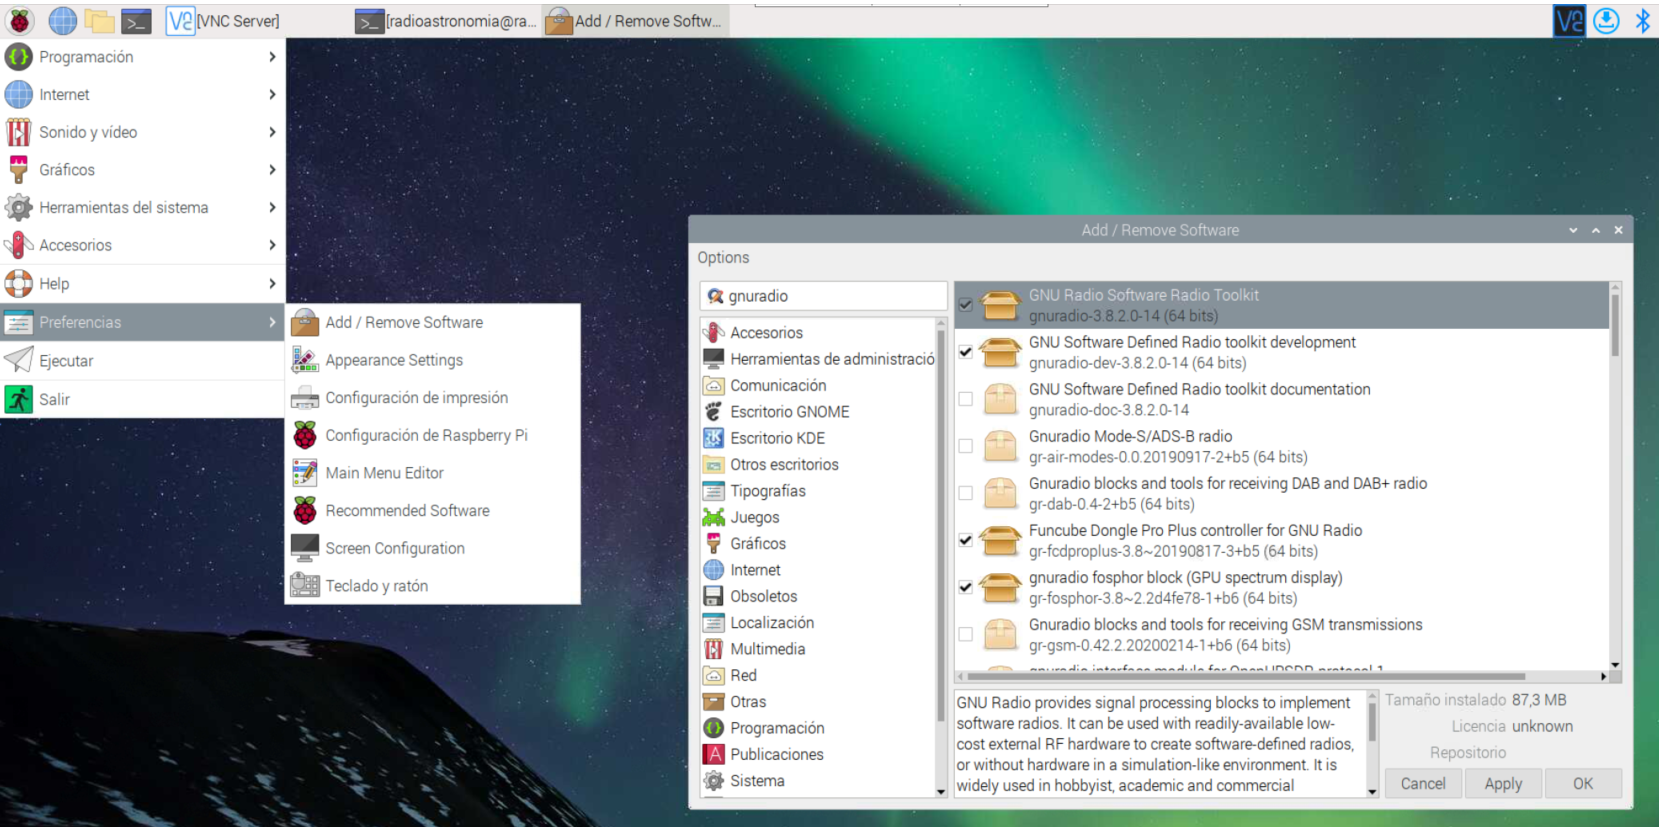The image size is (1659, 827).
Task: Choose Salir from the main menu
Action: [142, 399]
